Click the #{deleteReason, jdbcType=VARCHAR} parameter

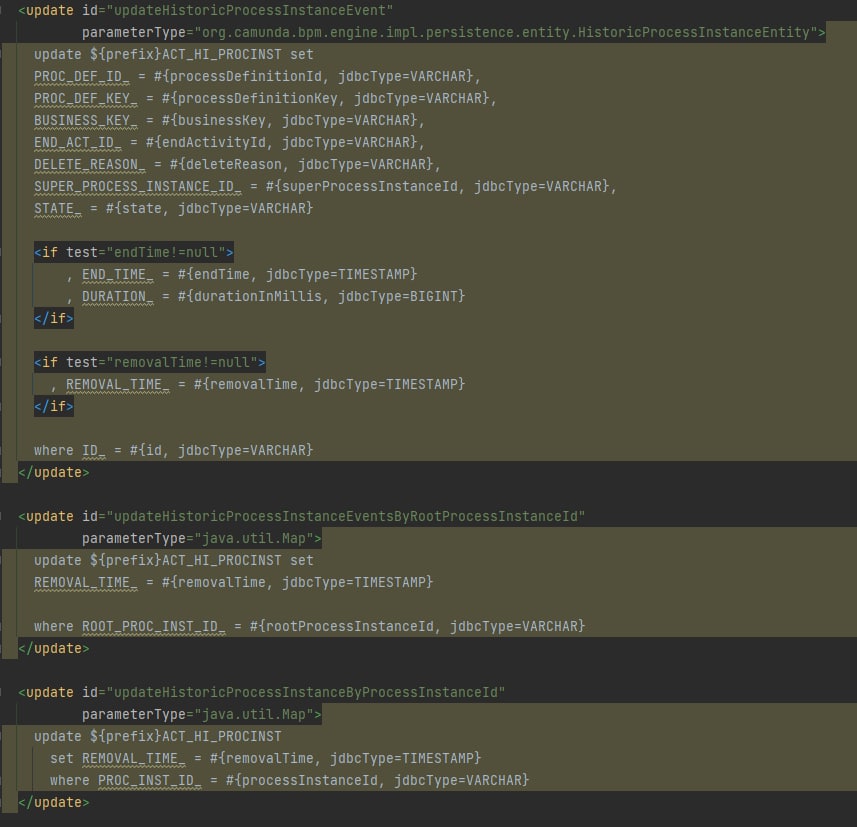(301, 164)
